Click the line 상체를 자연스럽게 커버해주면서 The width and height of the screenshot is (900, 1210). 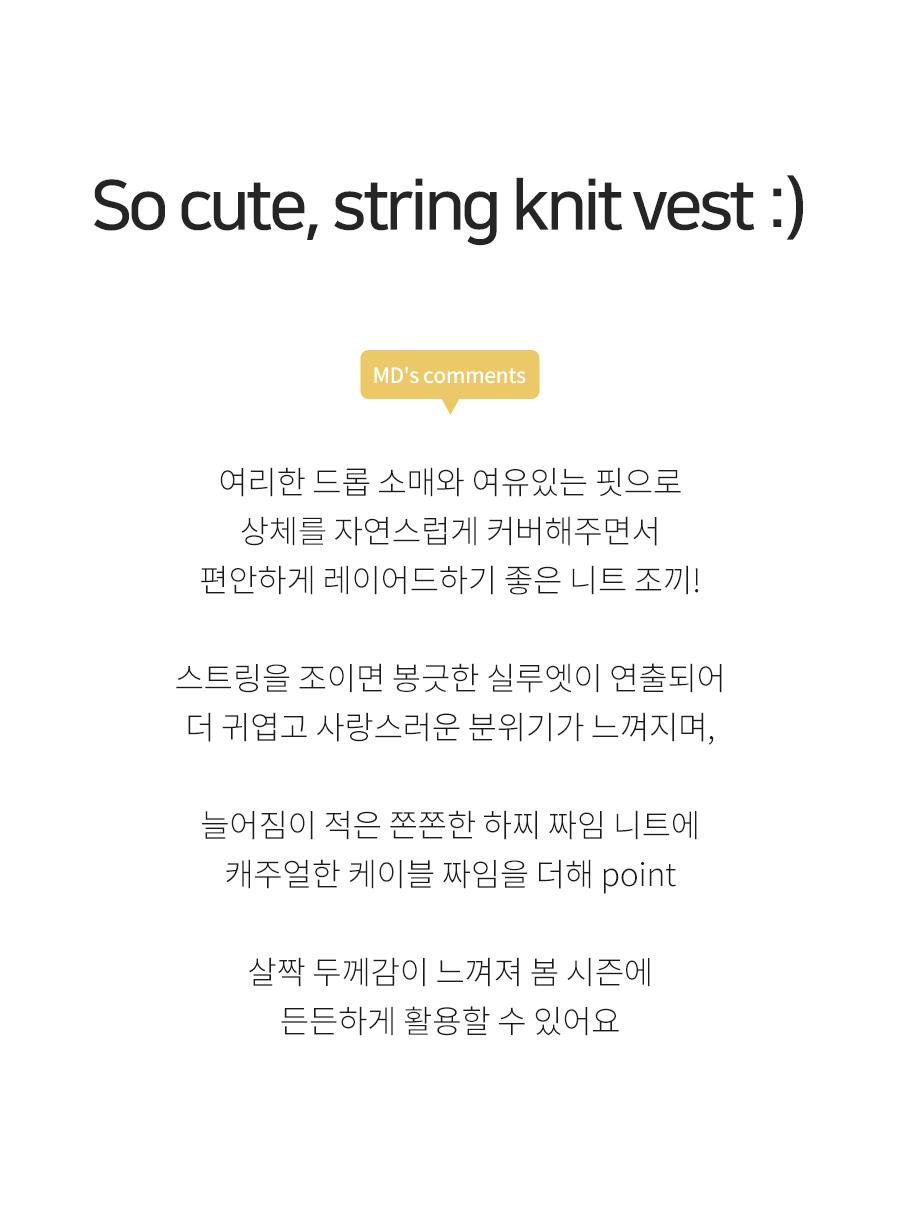[450, 530]
